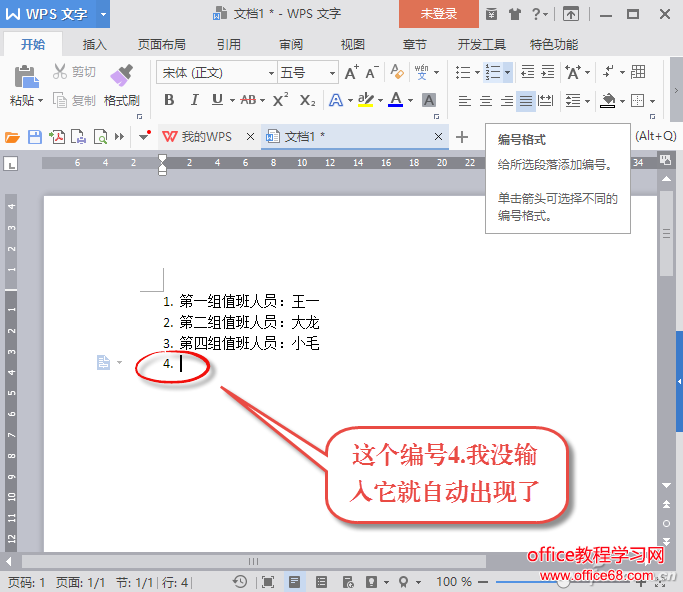
Task: Click the ruler tab selector corner box
Action: point(11,164)
